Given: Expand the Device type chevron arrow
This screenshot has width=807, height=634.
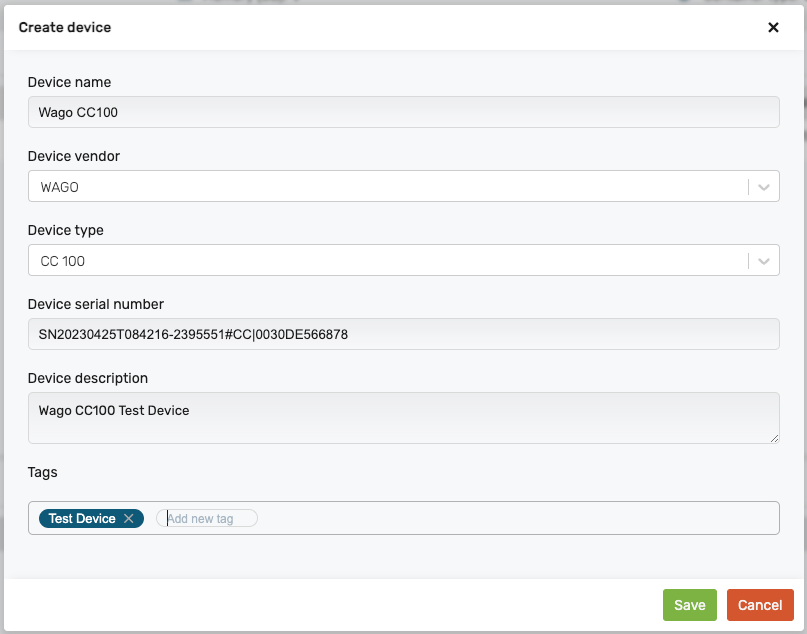Looking at the screenshot, I should 764,261.
